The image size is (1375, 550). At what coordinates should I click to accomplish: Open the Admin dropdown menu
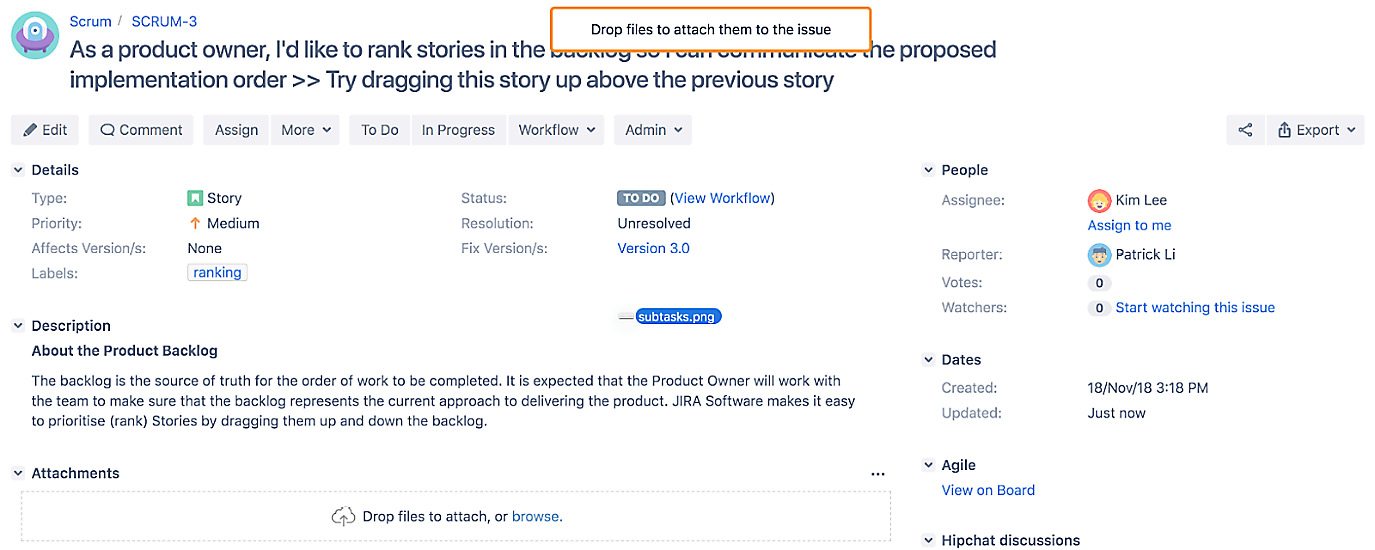pyautogui.click(x=653, y=130)
